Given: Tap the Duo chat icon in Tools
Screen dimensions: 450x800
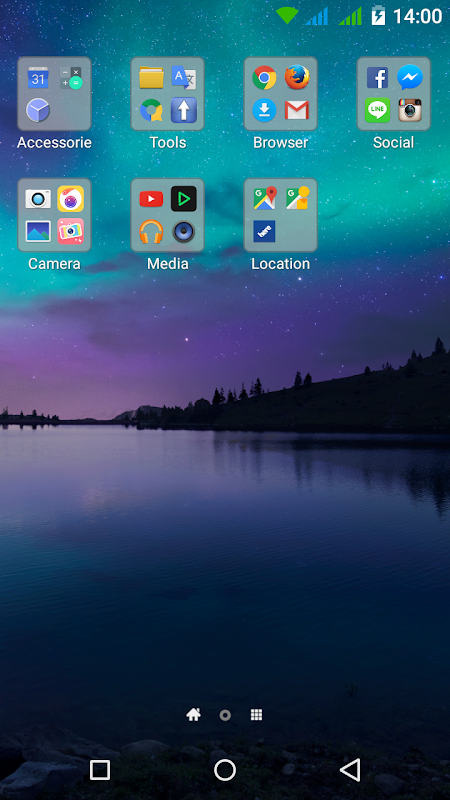Looking at the screenshot, I should pos(152,110).
